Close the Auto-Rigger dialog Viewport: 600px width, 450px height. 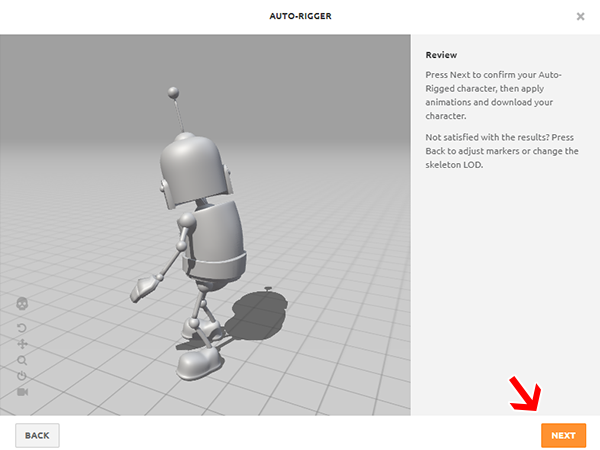click(581, 17)
